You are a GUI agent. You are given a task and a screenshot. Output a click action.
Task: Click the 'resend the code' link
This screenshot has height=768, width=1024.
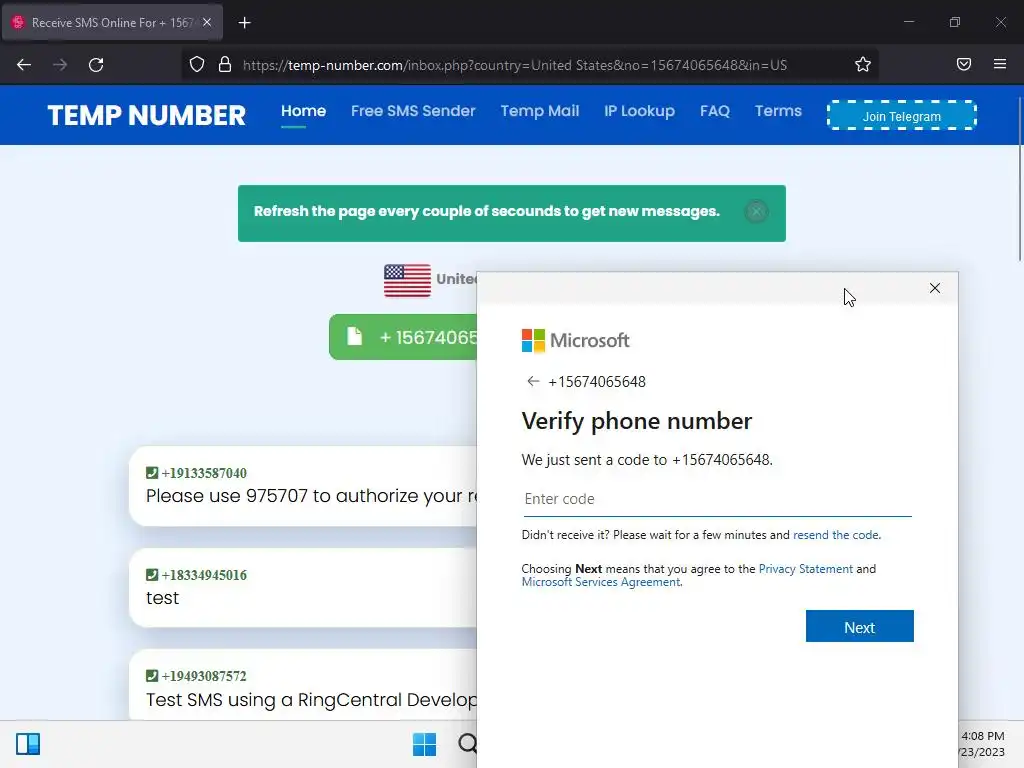point(836,535)
